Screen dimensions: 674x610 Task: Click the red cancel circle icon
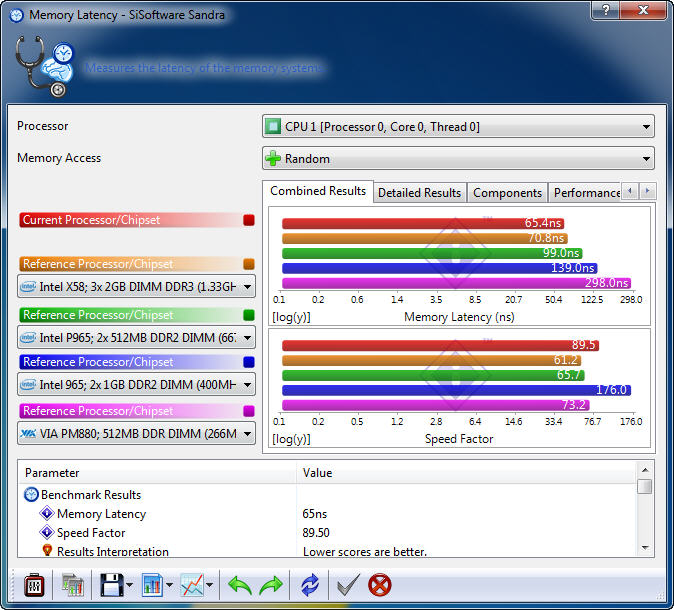(x=380, y=585)
